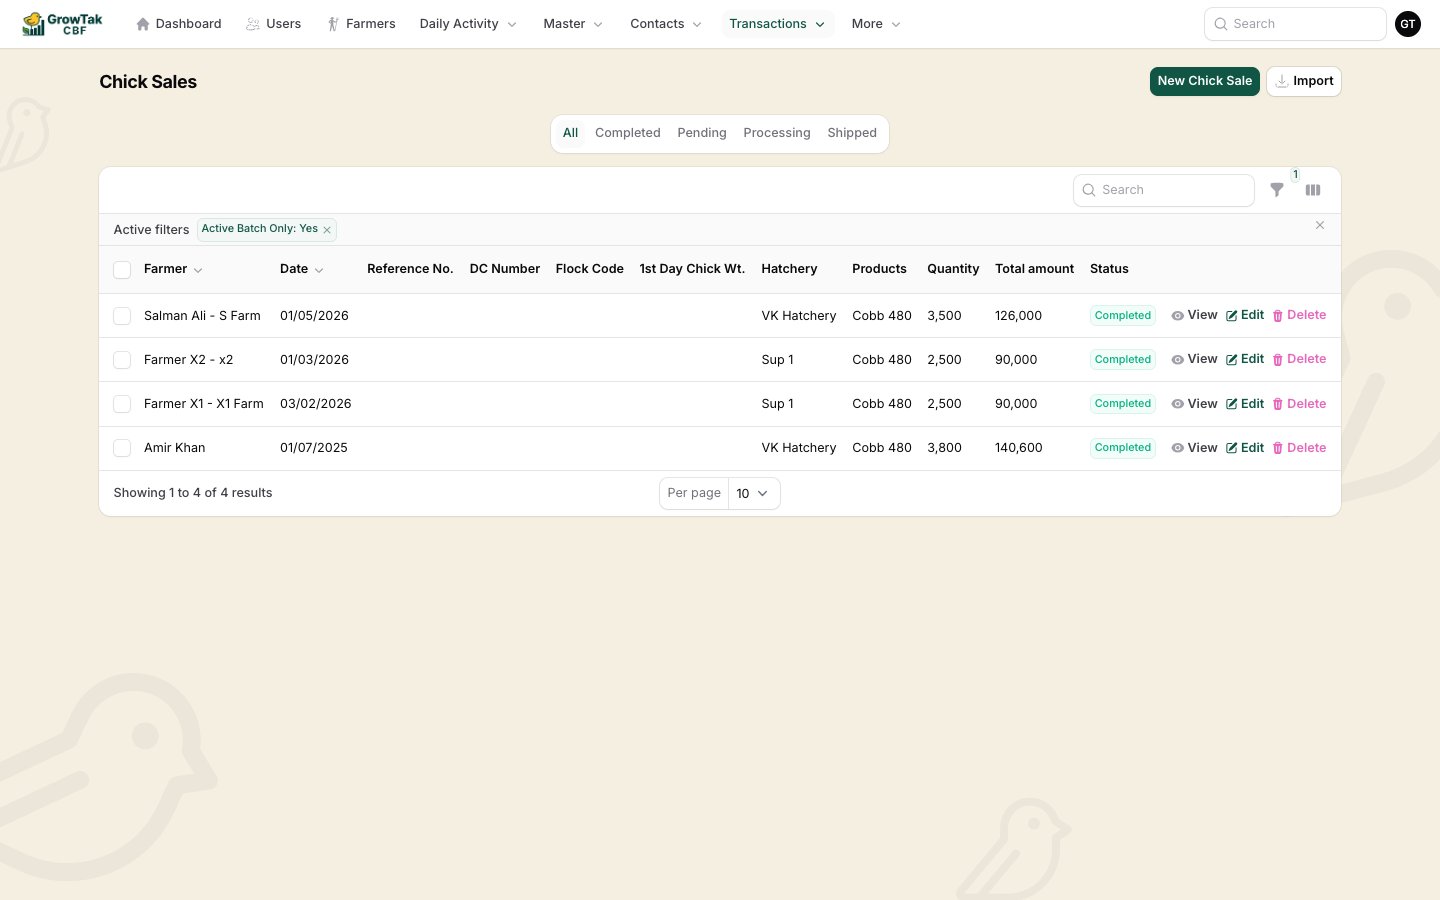1440x900 pixels.
Task: Click the 01/07/2025 date cell
Action: coord(314,448)
